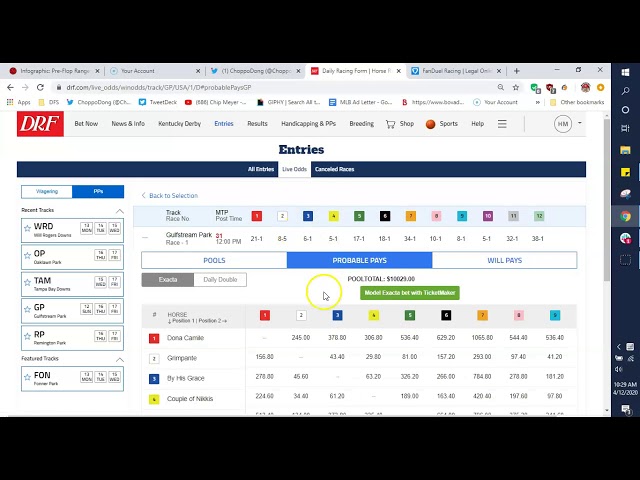Viewport: 640px width, 480px height.
Task: Select the Exacta bet type toggle
Action: pos(168,280)
